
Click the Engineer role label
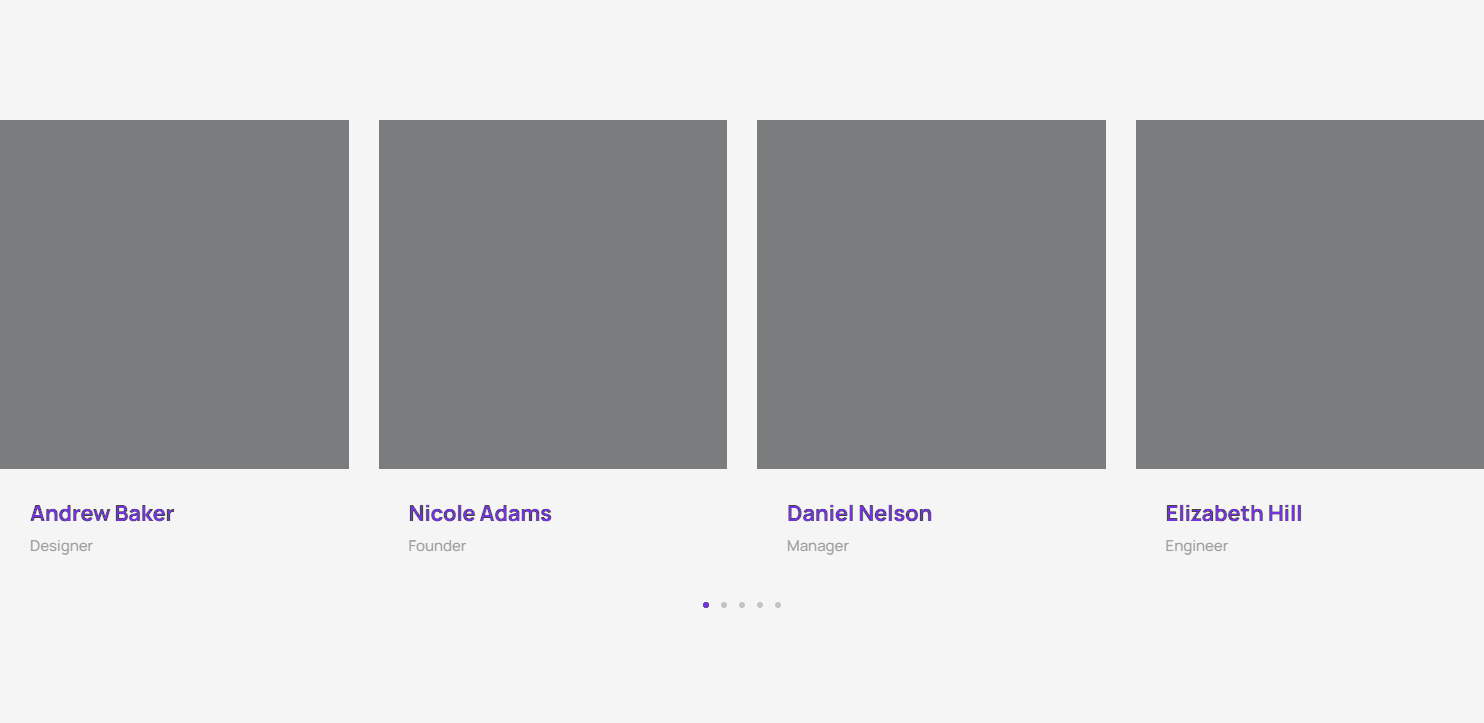[x=1196, y=546]
